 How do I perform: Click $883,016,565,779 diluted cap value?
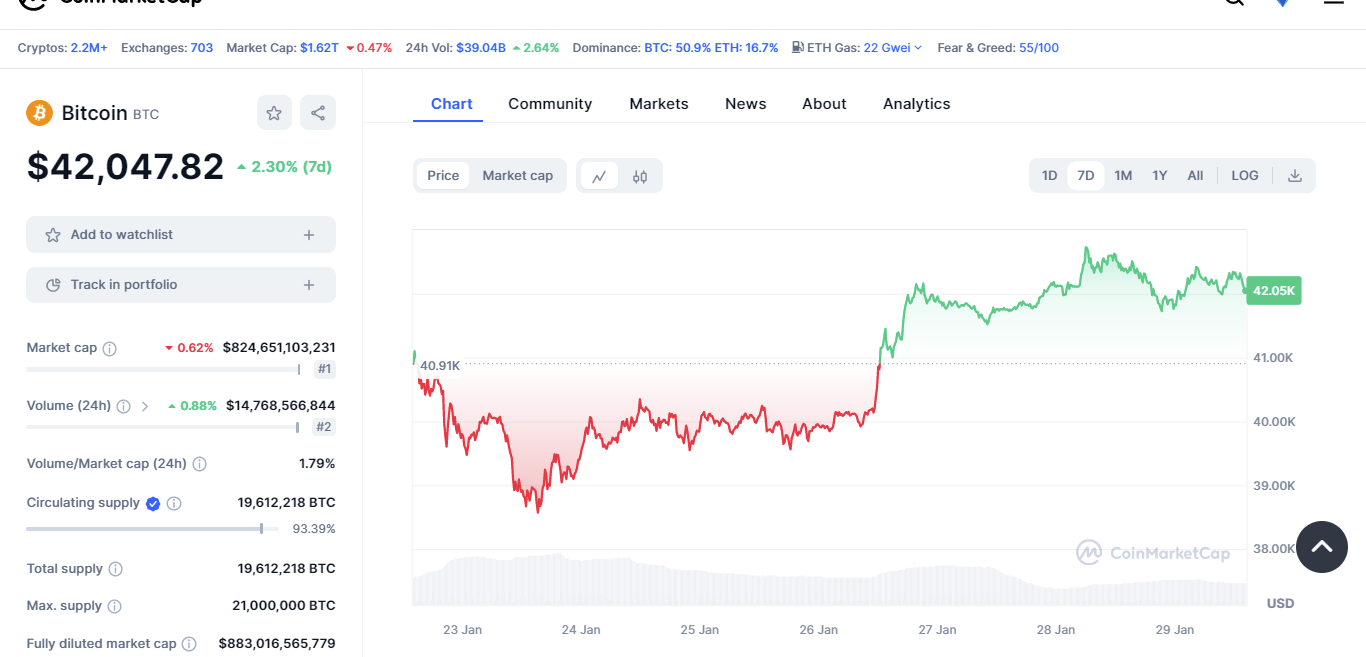277,644
